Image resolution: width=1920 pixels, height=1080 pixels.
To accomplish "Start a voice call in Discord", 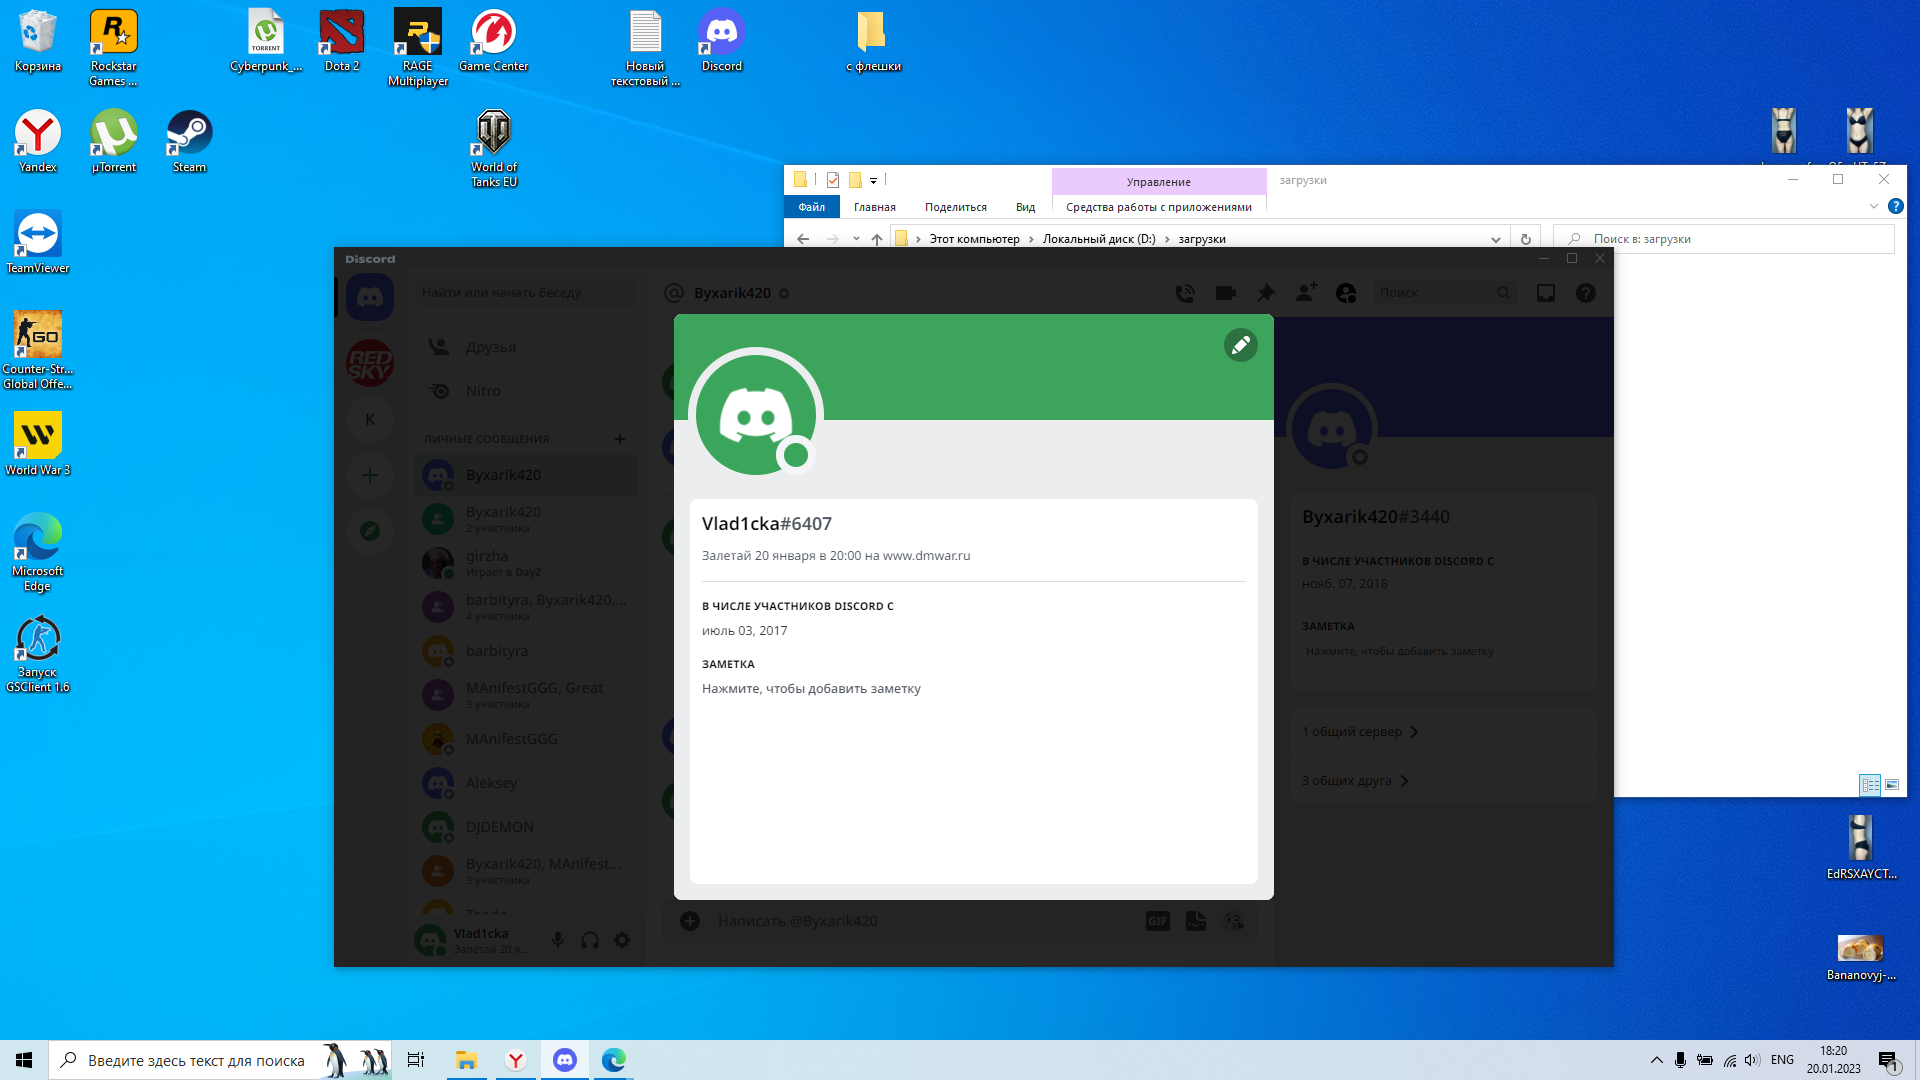I will (x=1185, y=293).
